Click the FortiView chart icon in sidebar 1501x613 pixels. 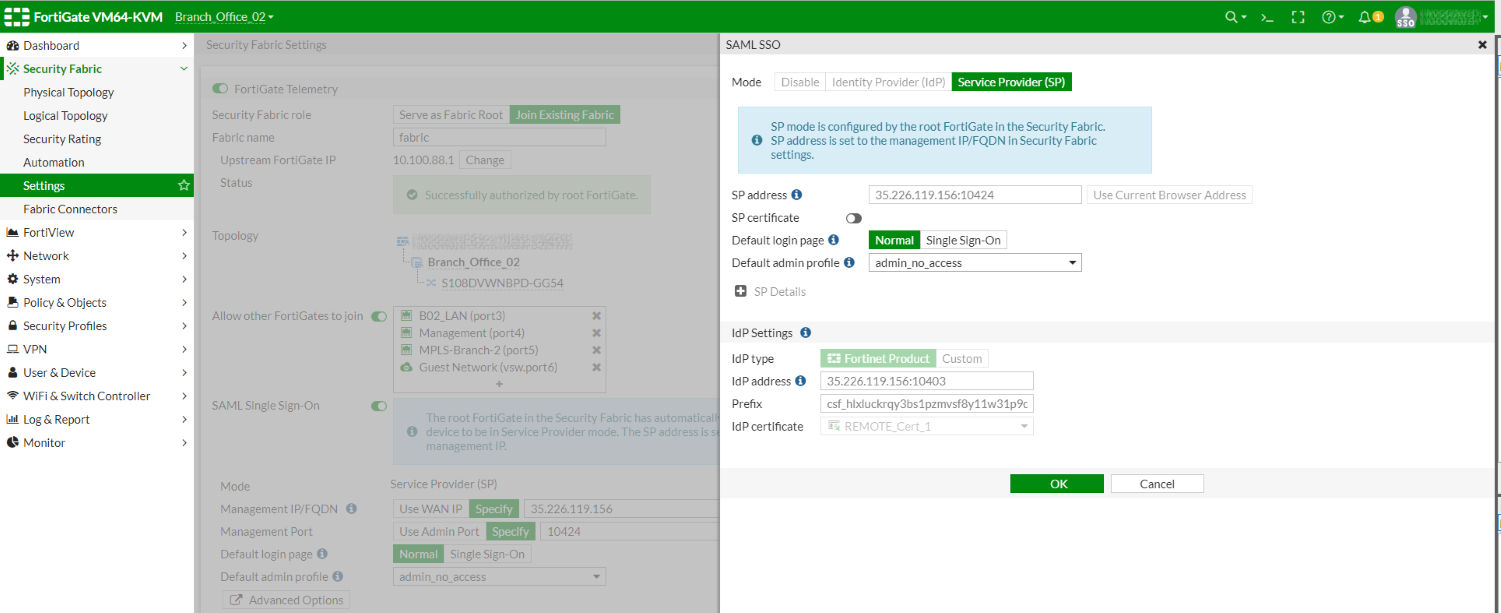[13, 233]
